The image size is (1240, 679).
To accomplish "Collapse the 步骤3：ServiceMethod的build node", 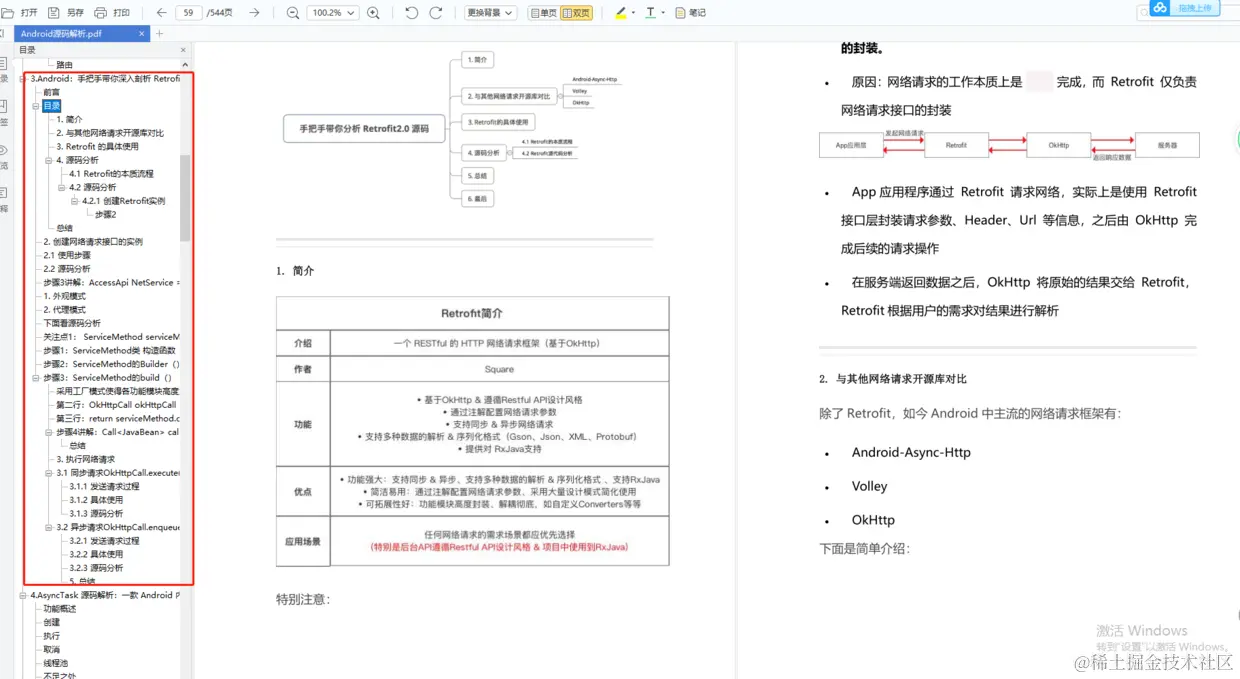I will [x=36, y=378].
